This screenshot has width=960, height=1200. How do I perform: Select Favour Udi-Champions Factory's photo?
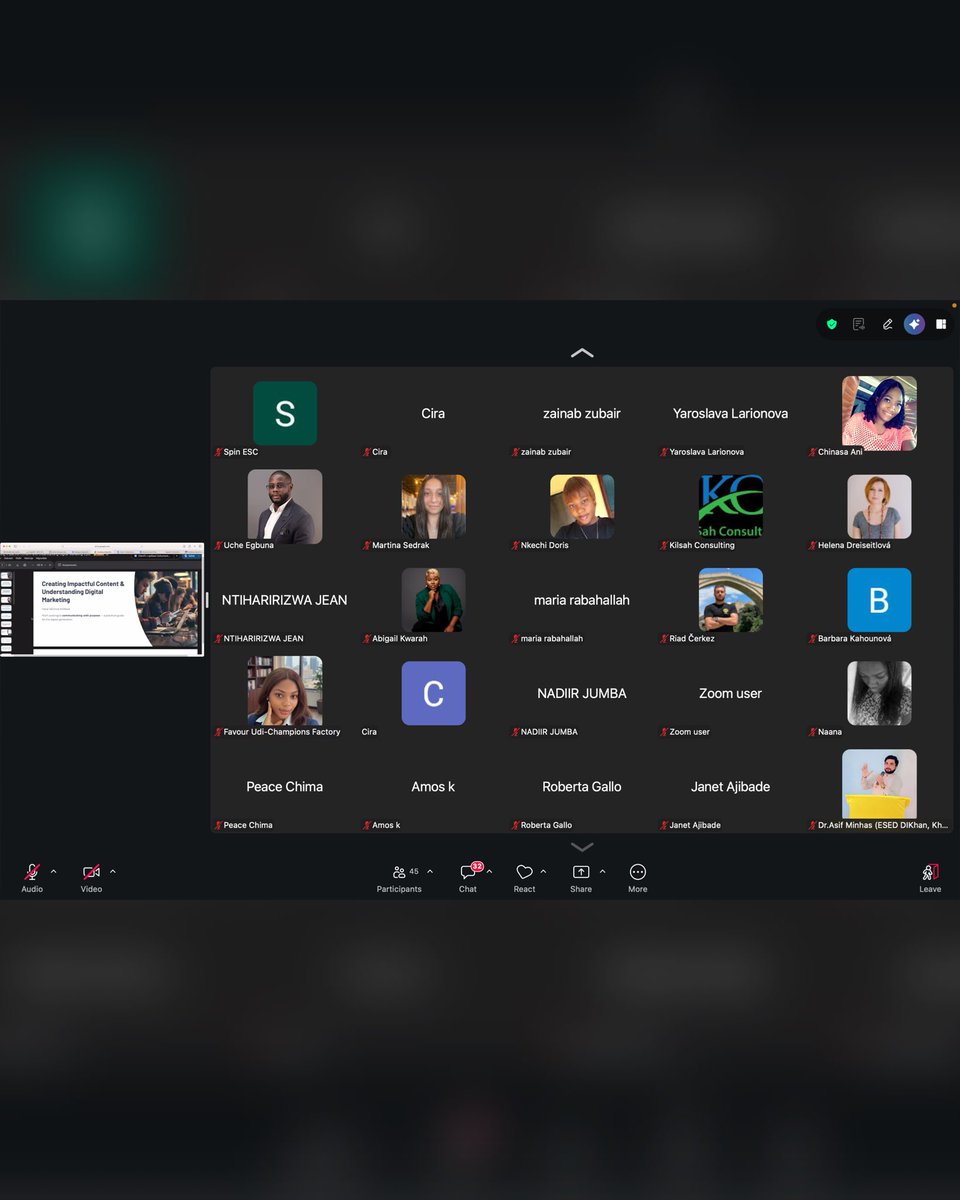(x=285, y=691)
